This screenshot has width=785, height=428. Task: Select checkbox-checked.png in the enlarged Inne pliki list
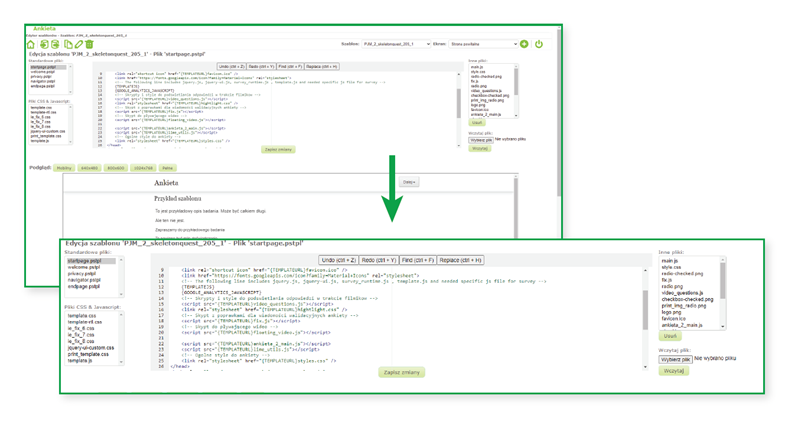(x=689, y=299)
